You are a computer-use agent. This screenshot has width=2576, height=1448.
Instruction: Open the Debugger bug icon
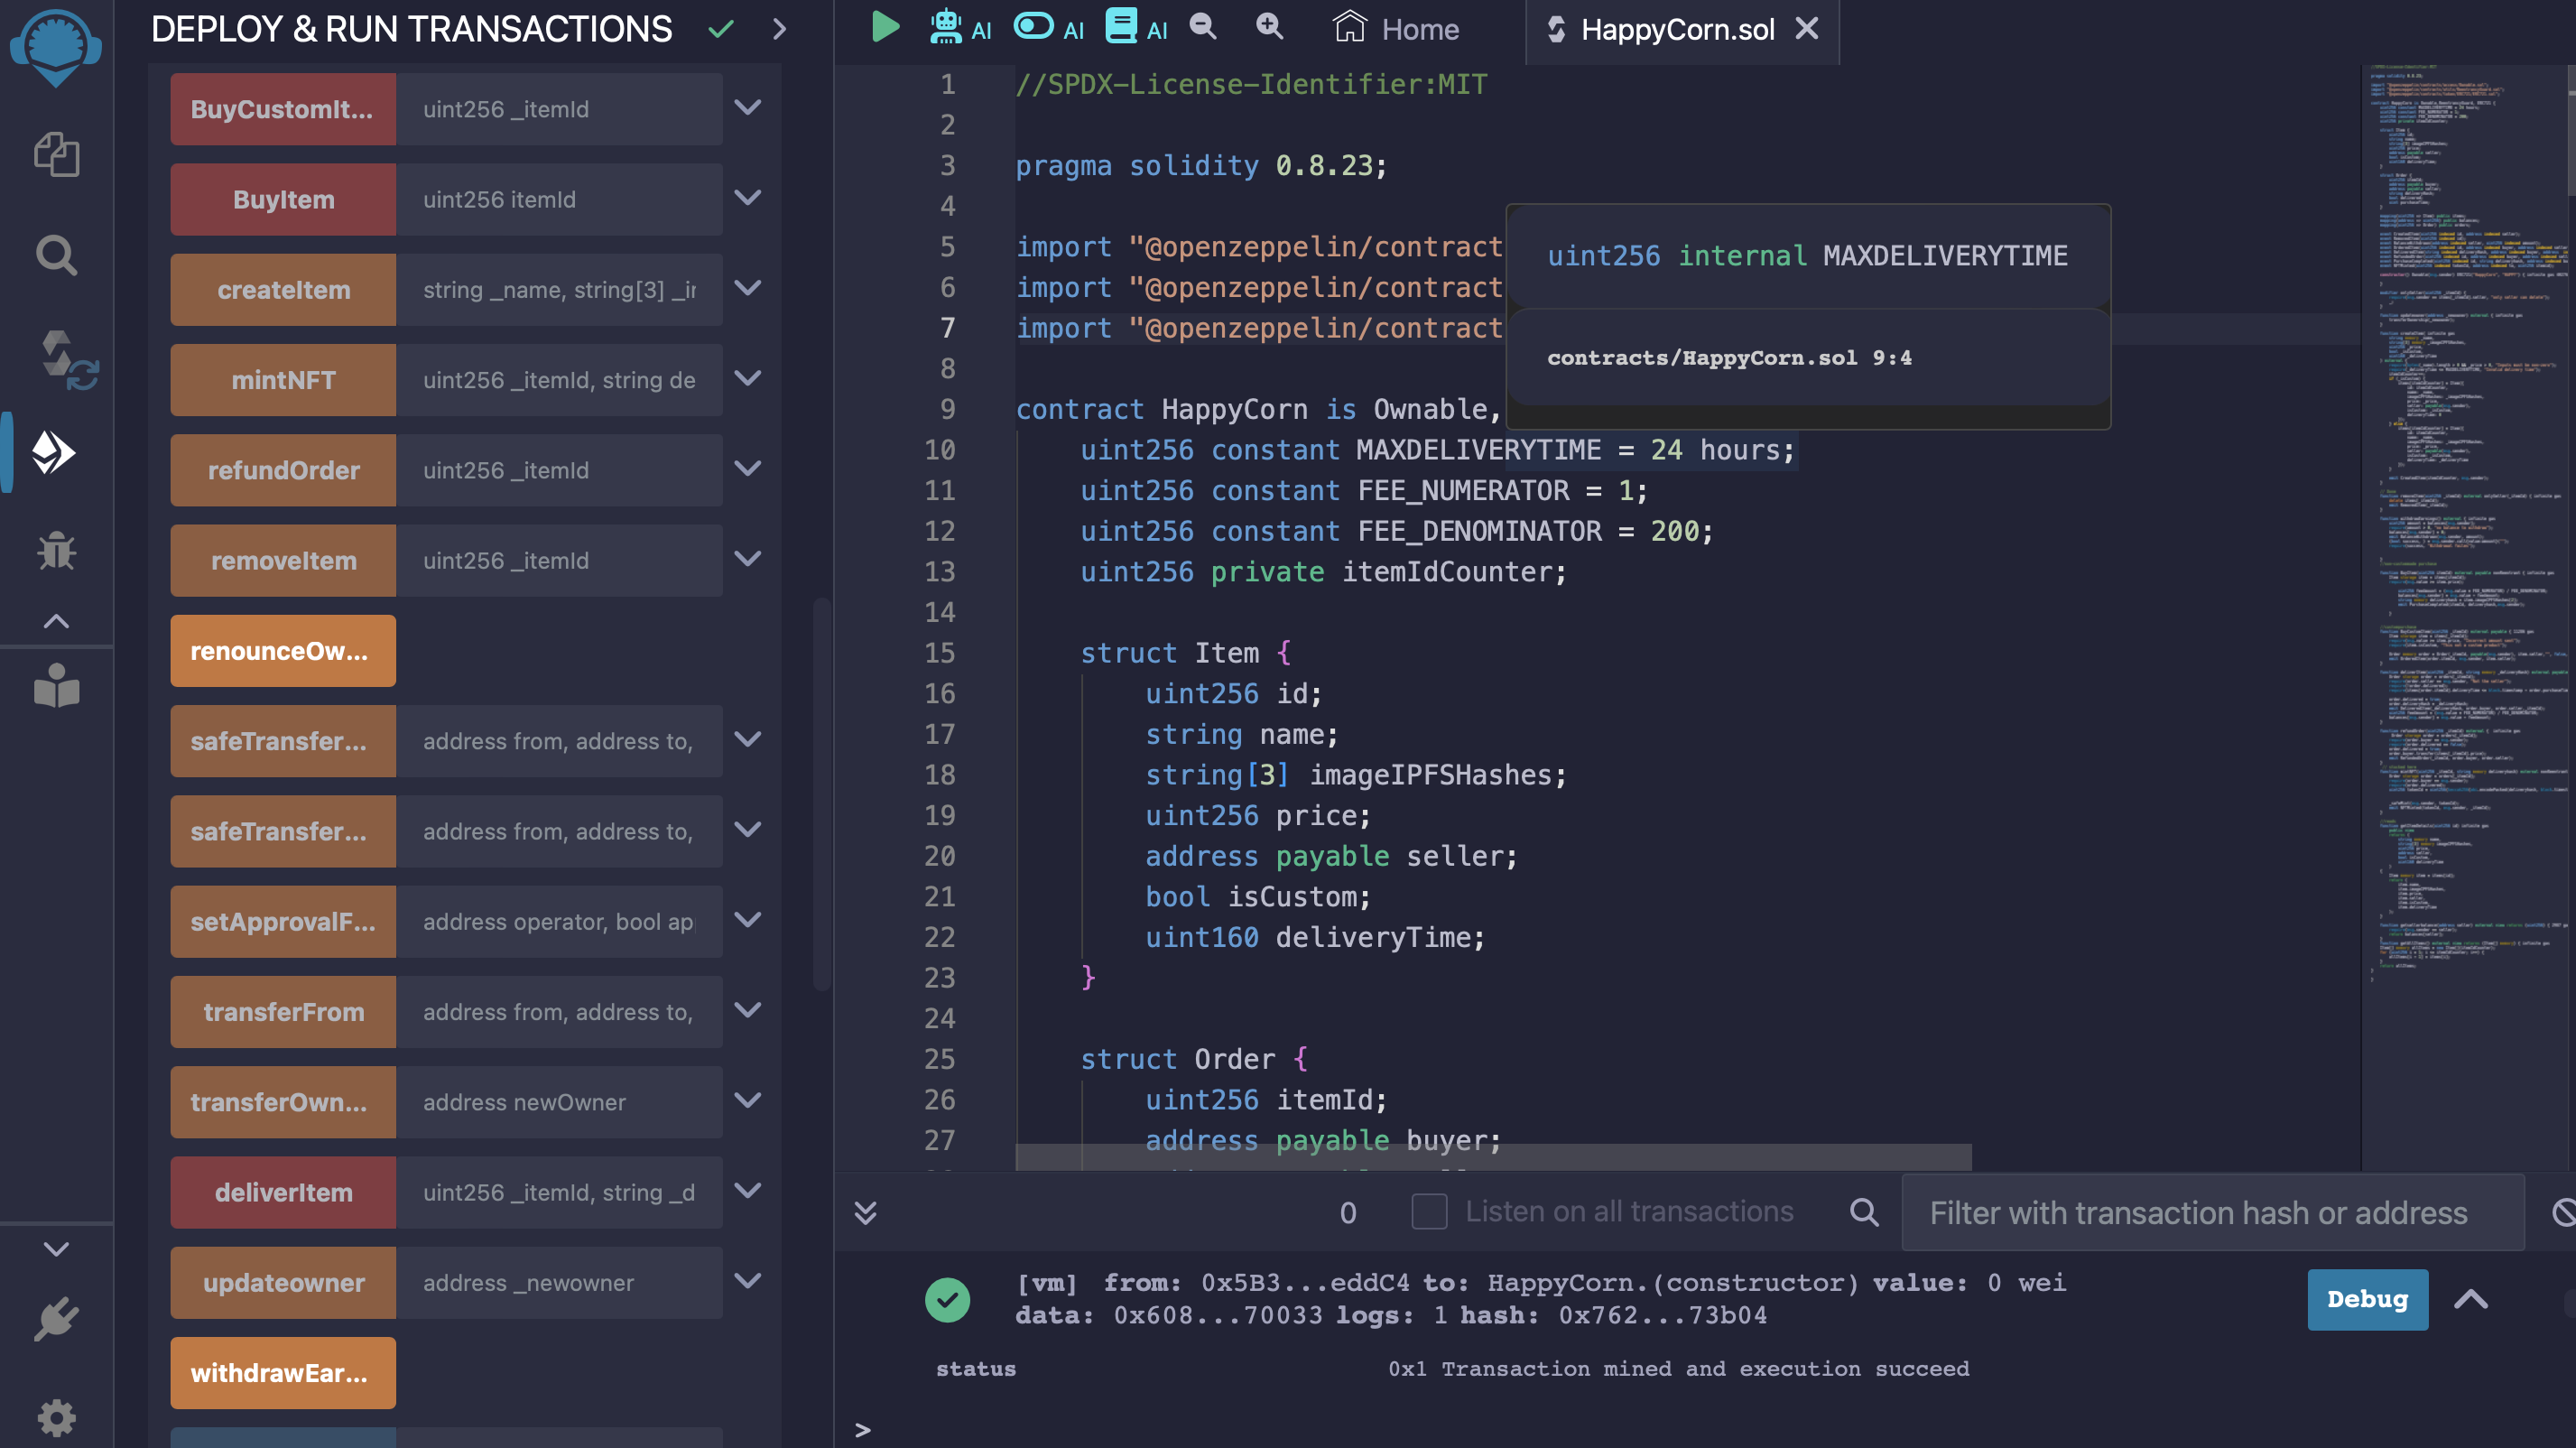56,550
